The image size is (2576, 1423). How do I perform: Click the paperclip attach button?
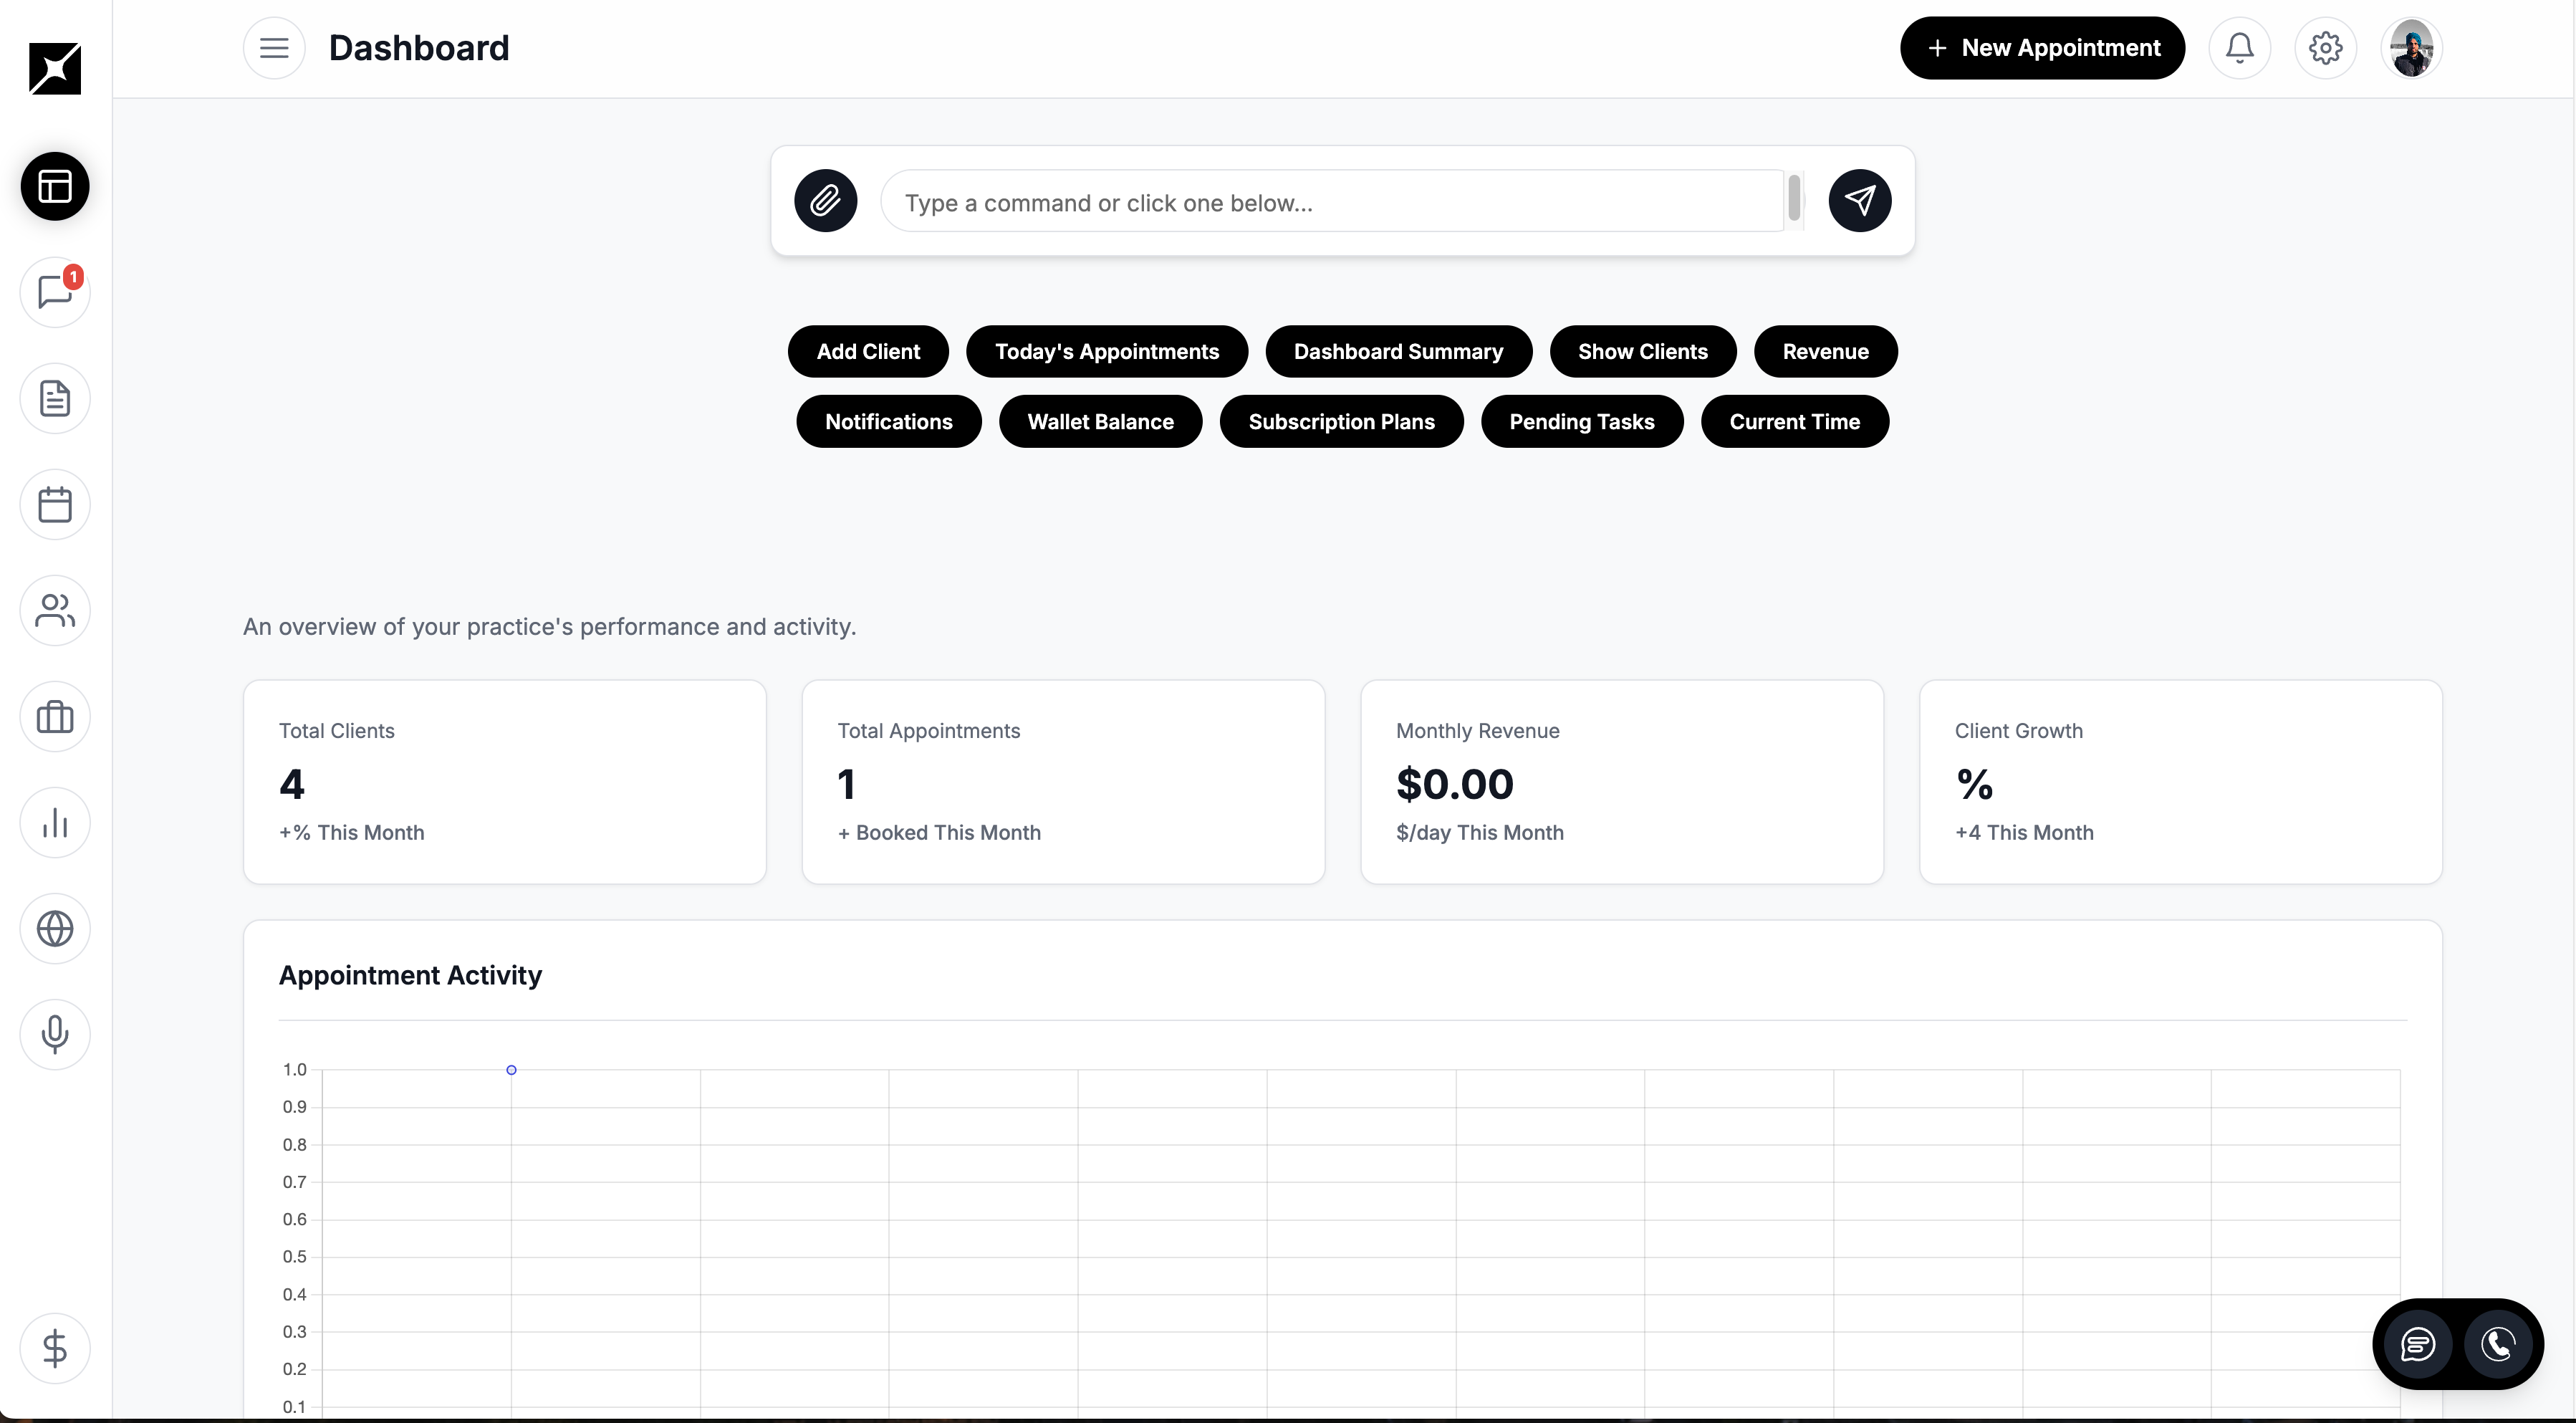[x=825, y=201]
